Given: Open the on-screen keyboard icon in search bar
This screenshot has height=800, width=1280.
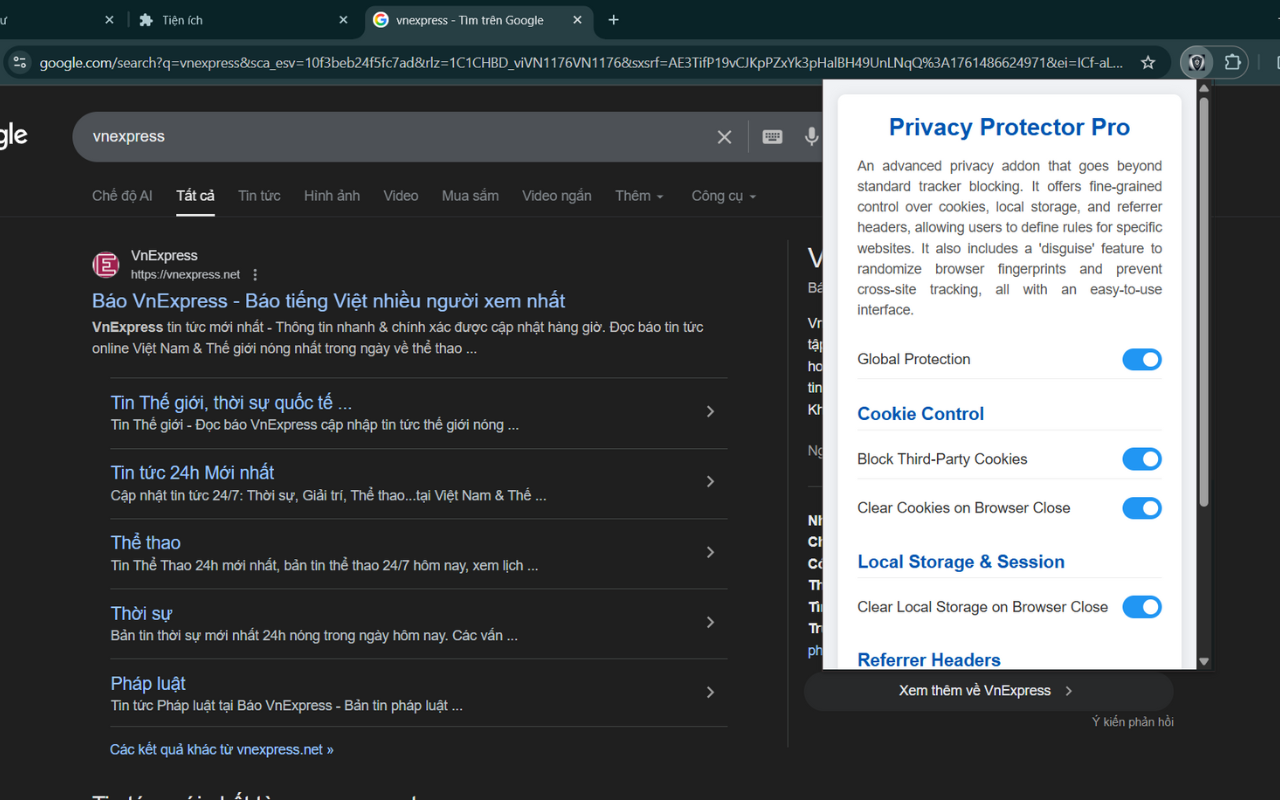Looking at the screenshot, I should point(771,137).
